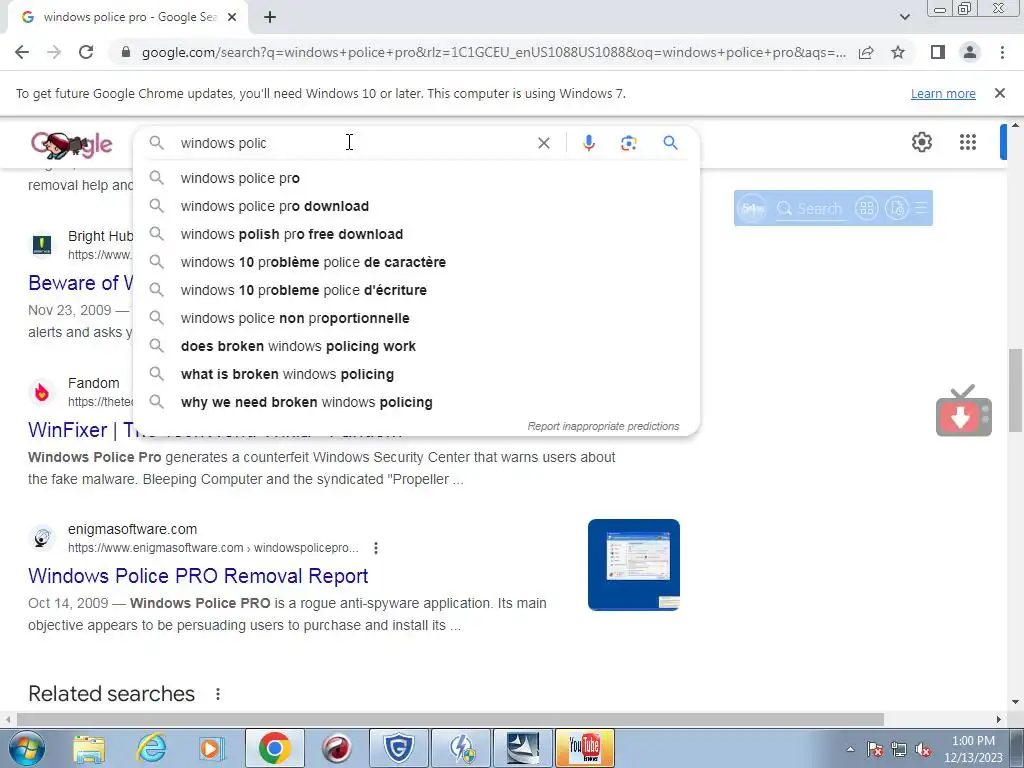1024x768 pixels.
Task: Select does broken windows policing work
Action: click(x=417, y=347)
